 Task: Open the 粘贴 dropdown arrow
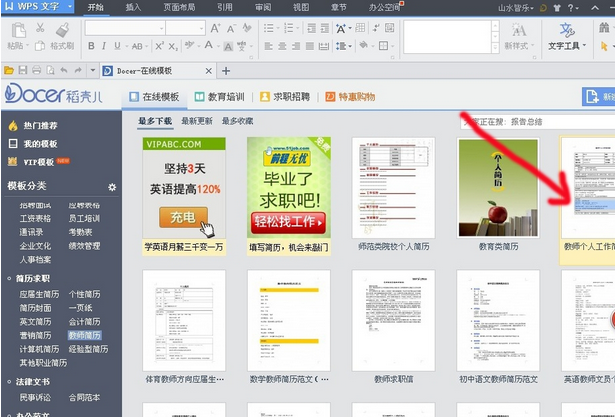[x=28, y=46]
